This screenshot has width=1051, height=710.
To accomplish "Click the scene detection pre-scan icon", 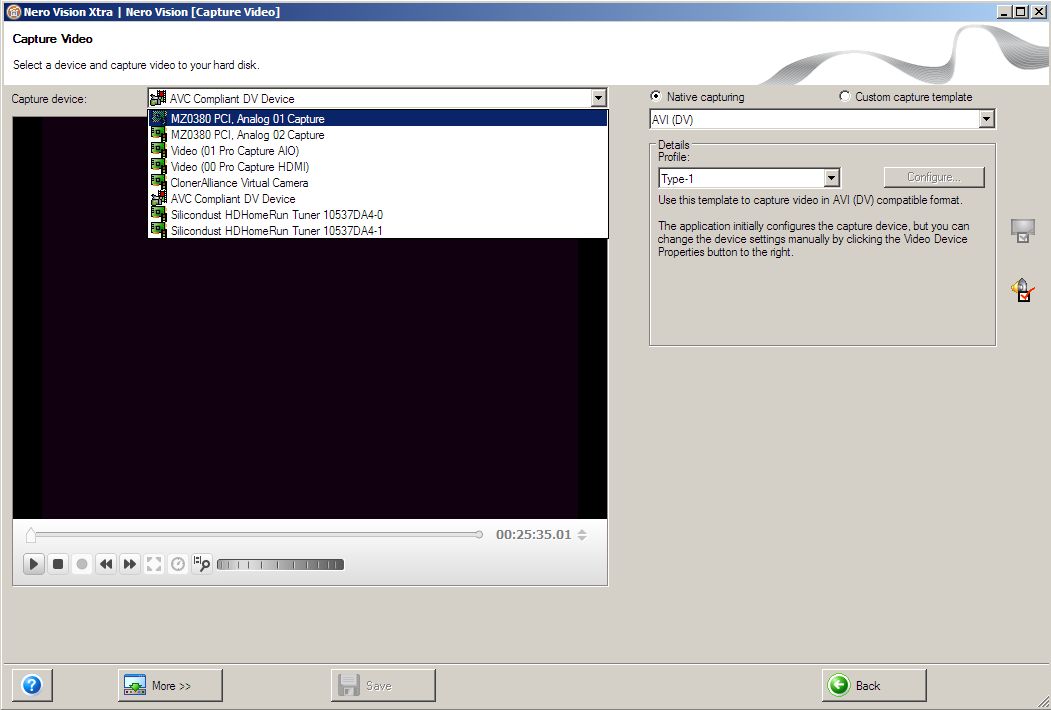I will (x=202, y=565).
